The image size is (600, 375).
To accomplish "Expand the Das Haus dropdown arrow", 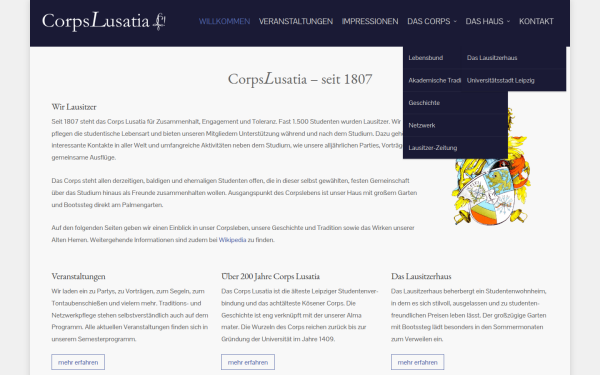I will pyautogui.click(x=508, y=21).
